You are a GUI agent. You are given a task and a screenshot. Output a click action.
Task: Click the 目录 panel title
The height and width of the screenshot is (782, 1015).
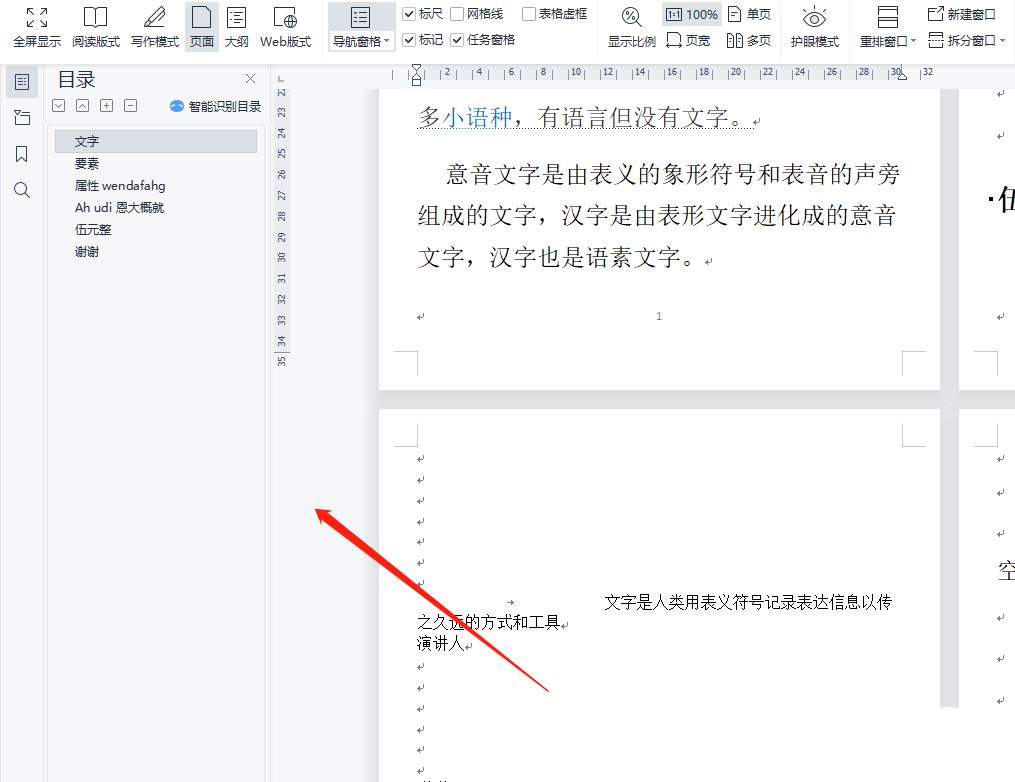76,80
